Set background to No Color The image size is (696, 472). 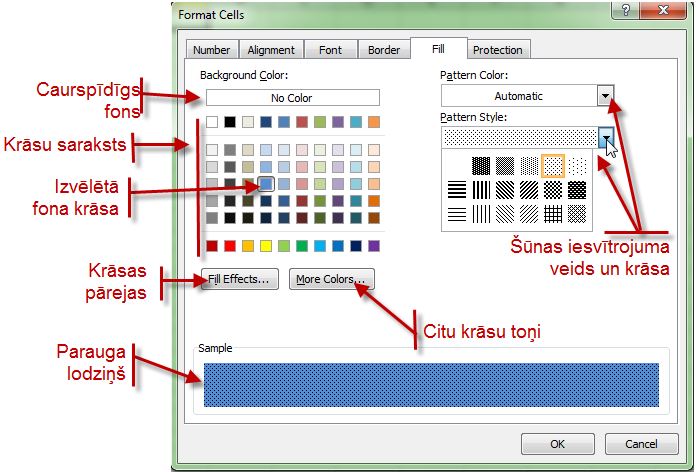[x=292, y=98]
